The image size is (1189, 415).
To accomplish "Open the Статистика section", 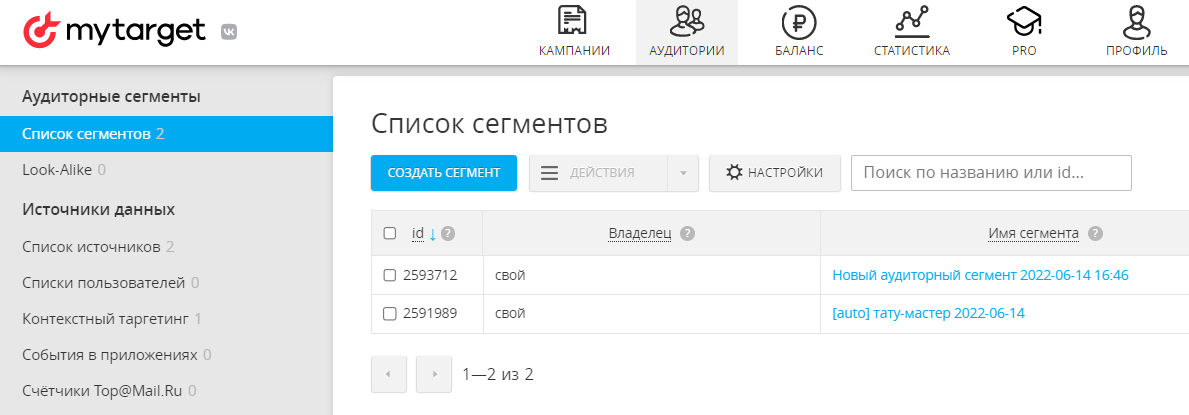I will (x=911, y=33).
